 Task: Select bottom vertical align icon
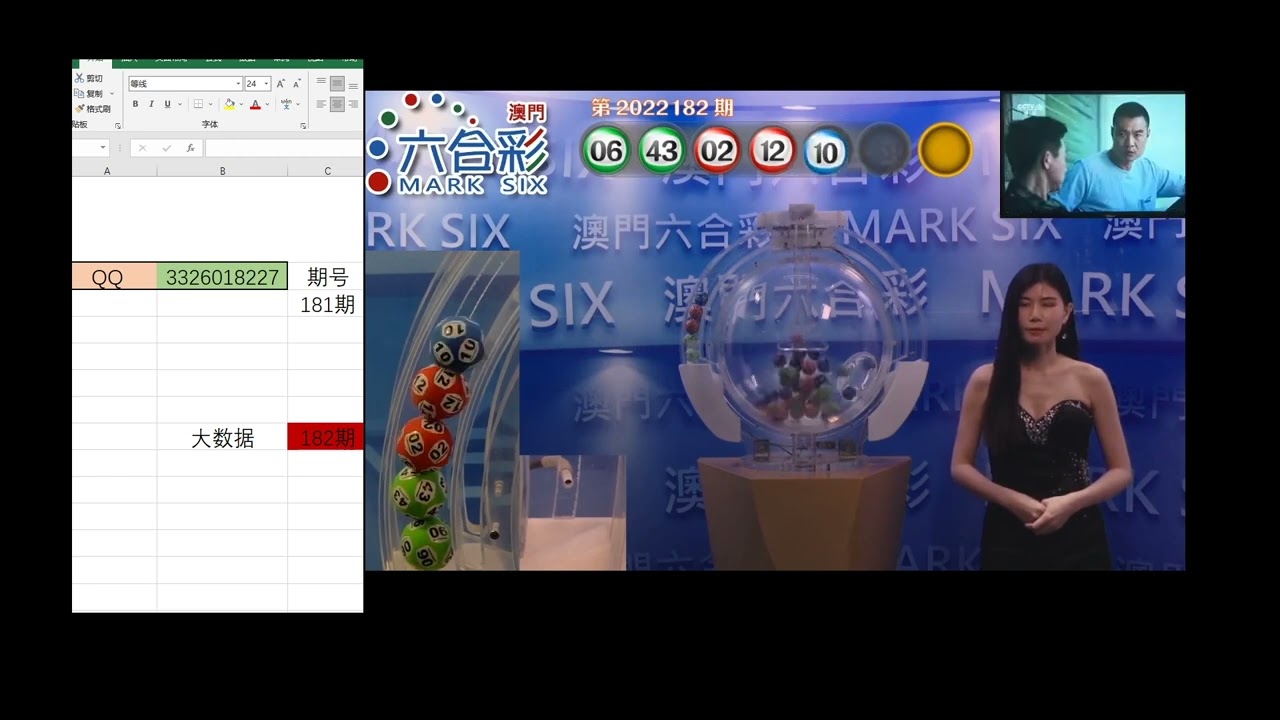pos(353,86)
